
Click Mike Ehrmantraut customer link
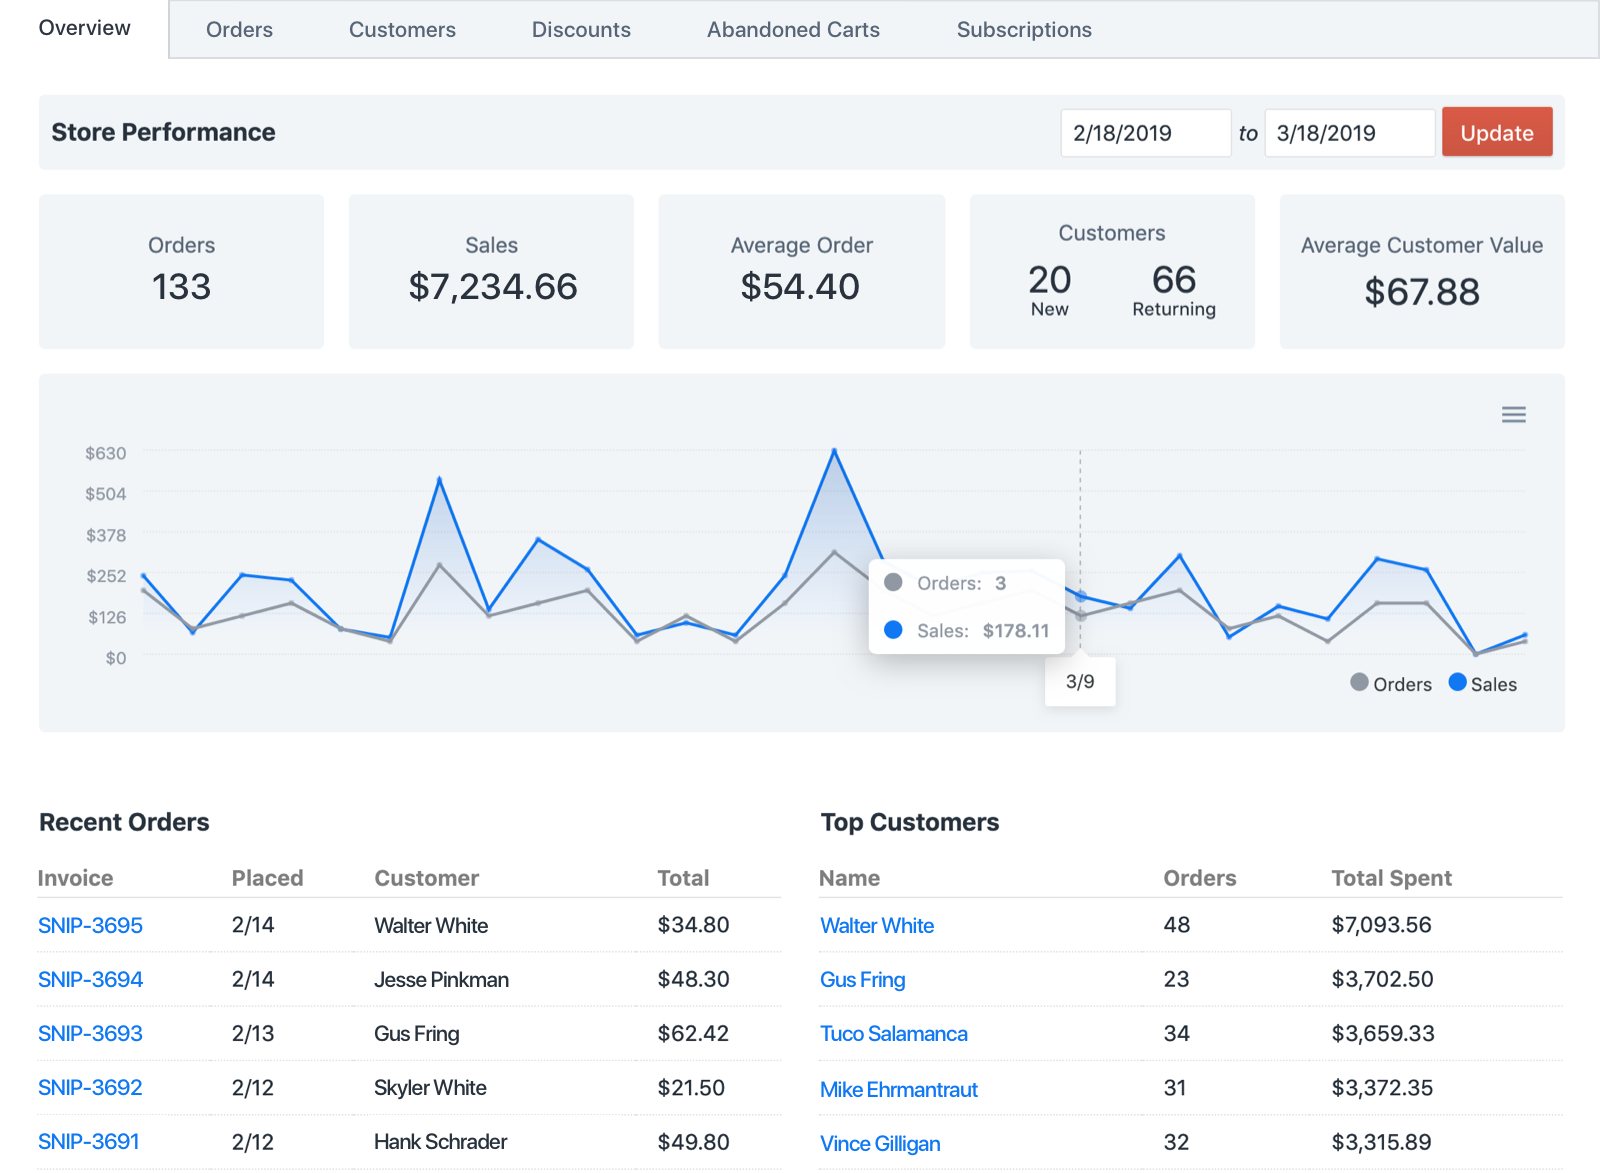(x=898, y=1090)
